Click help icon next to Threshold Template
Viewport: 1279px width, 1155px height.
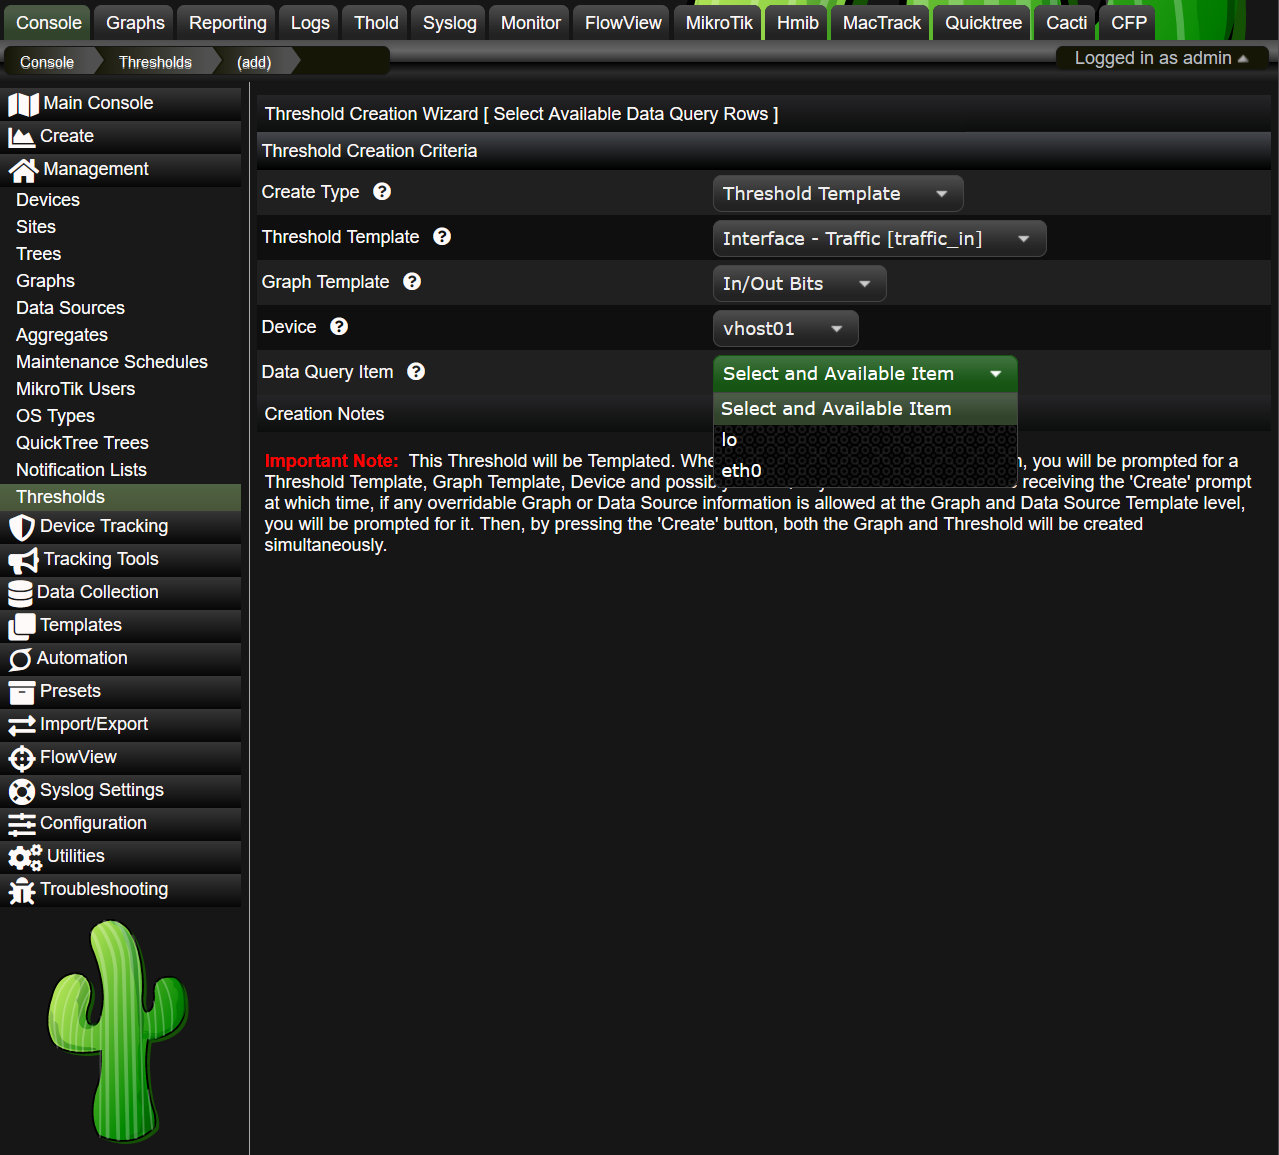(x=442, y=236)
